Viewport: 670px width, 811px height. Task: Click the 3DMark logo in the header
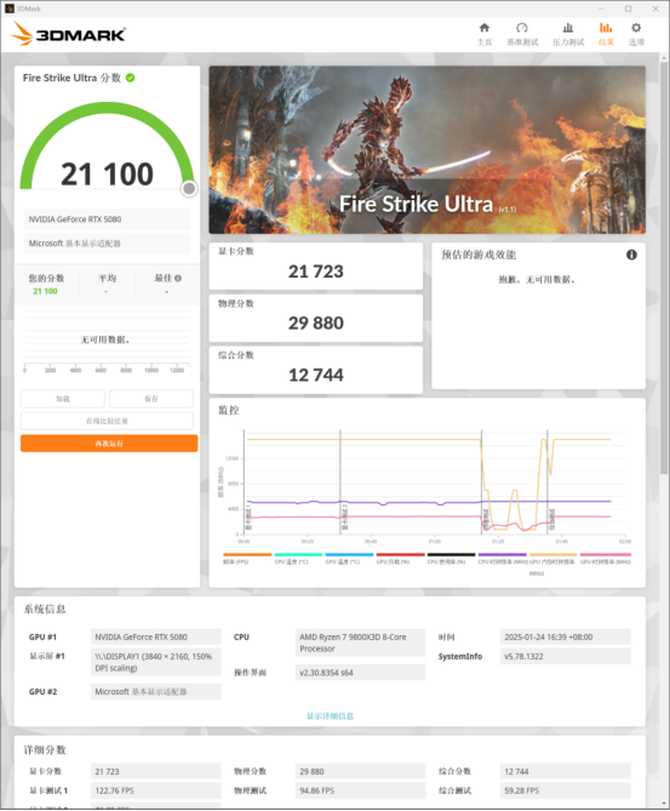tap(68, 34)
